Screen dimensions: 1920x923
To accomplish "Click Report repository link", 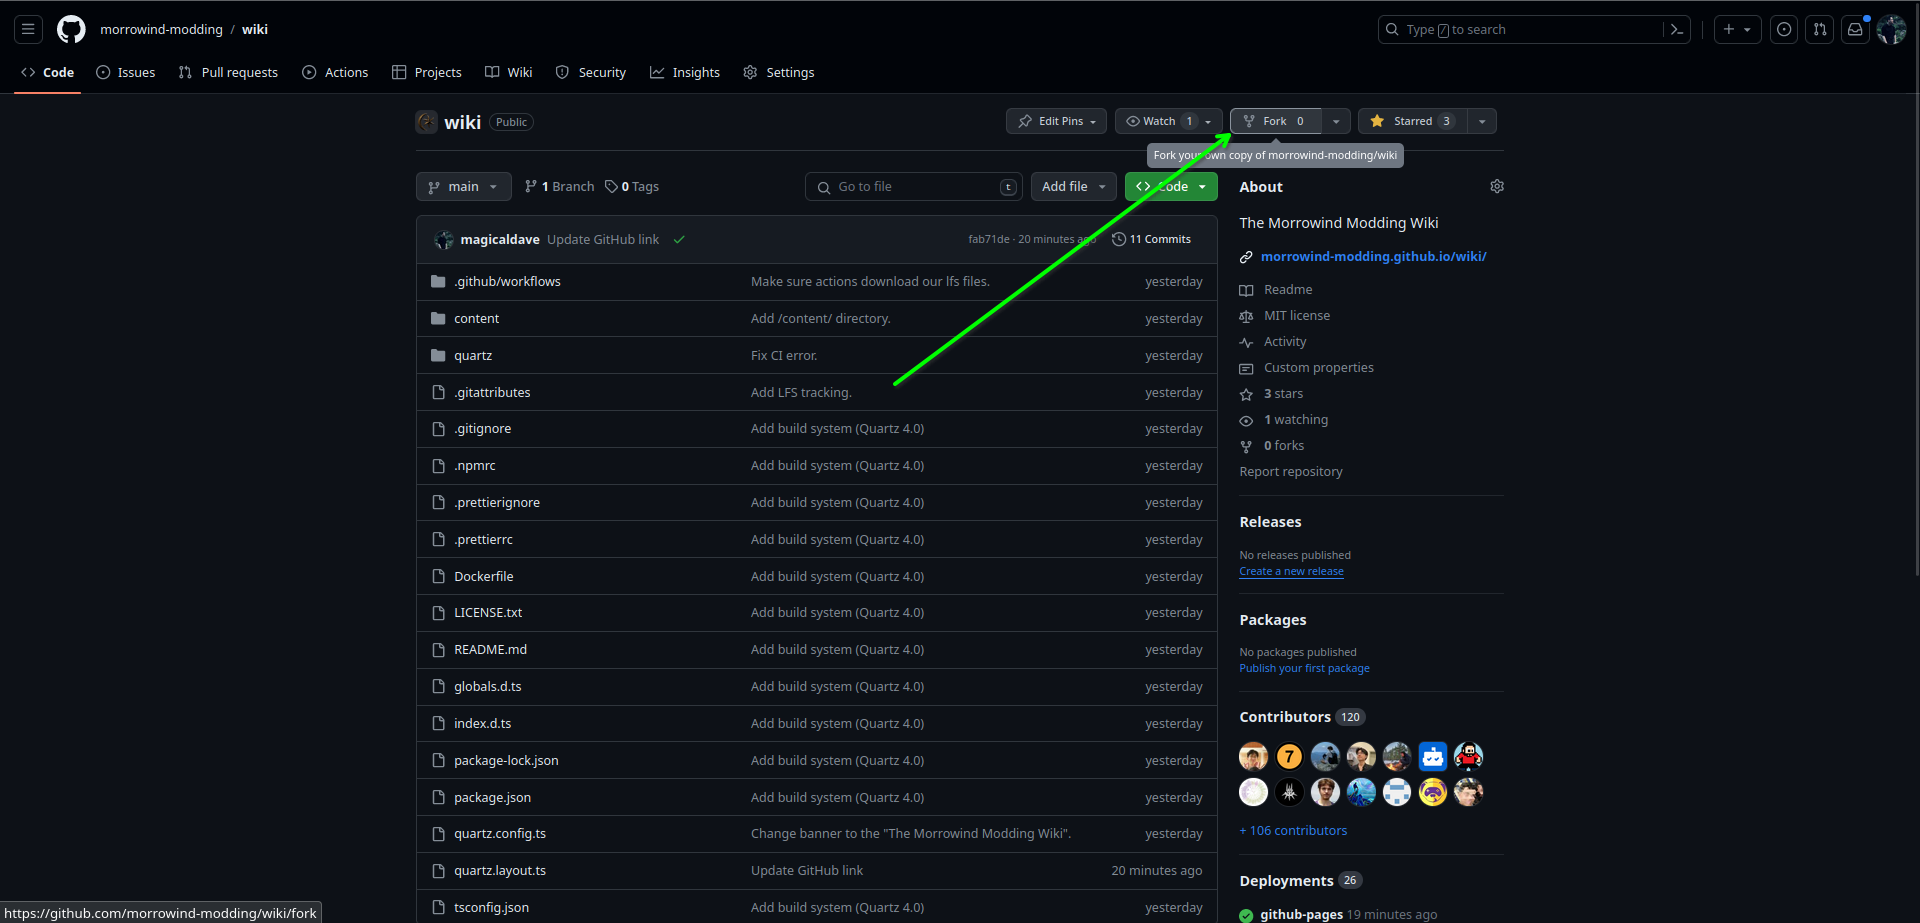I will point(1291,472).
